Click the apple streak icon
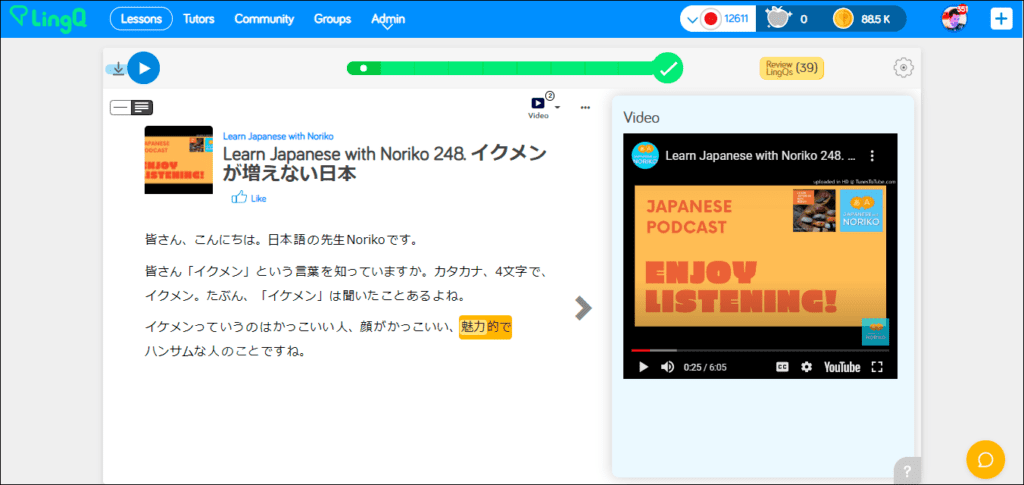Screen dimensions: 1024x485 coord(777,18)
